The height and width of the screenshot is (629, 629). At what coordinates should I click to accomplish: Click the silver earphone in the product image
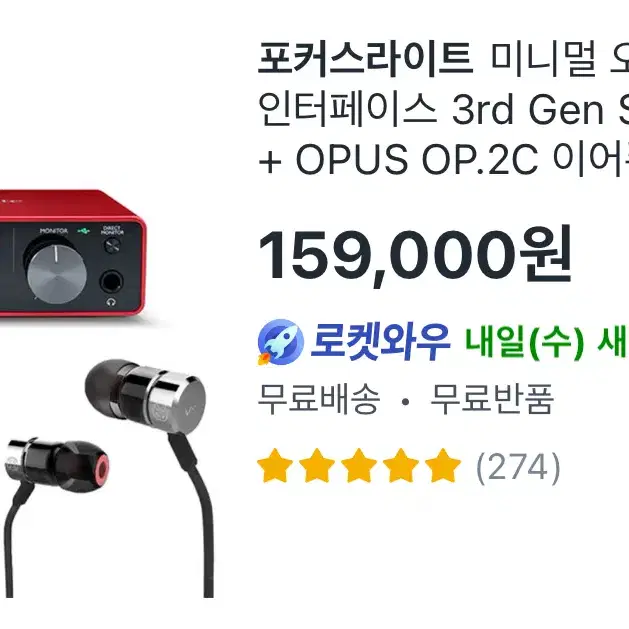pos(146,395)
